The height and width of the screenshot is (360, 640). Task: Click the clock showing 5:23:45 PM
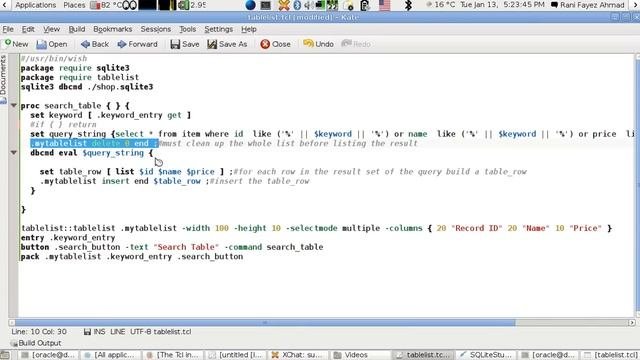(502, 5)
